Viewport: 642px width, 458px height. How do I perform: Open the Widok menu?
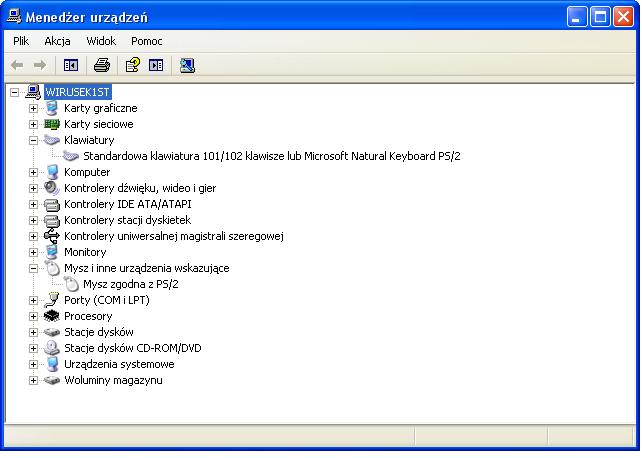pos(101,41)
